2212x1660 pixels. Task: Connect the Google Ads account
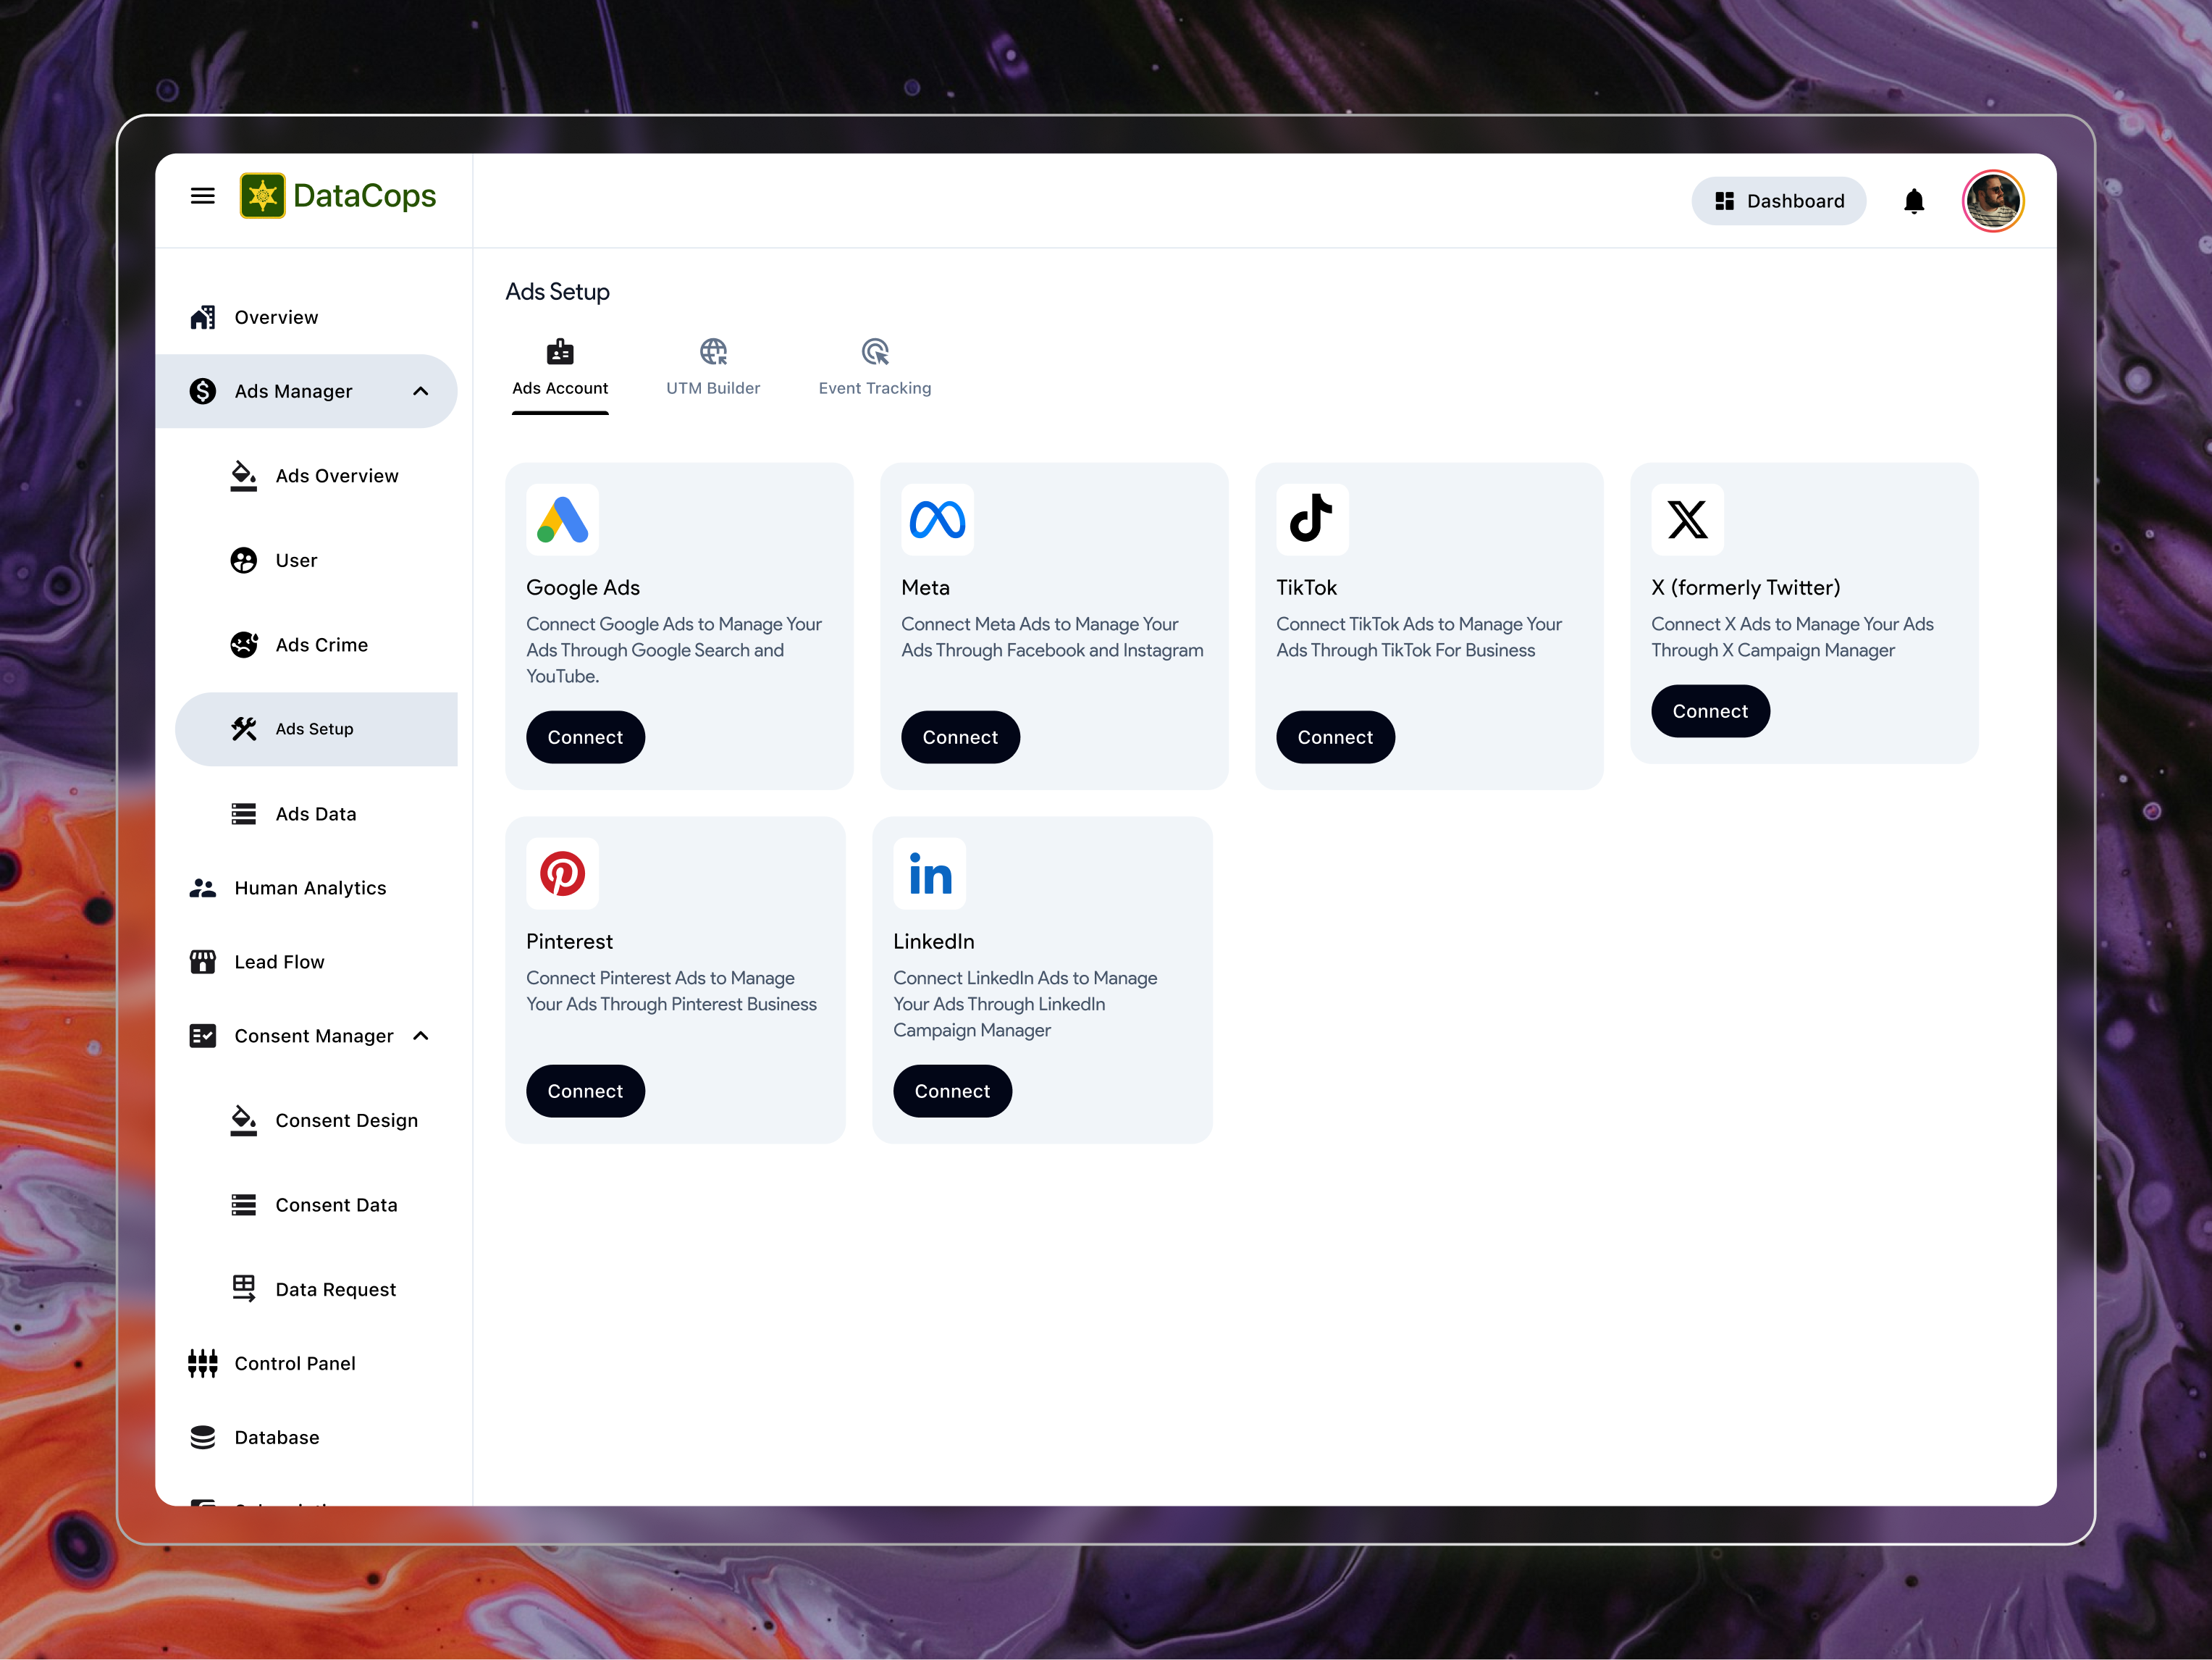[x=585, y=737]
